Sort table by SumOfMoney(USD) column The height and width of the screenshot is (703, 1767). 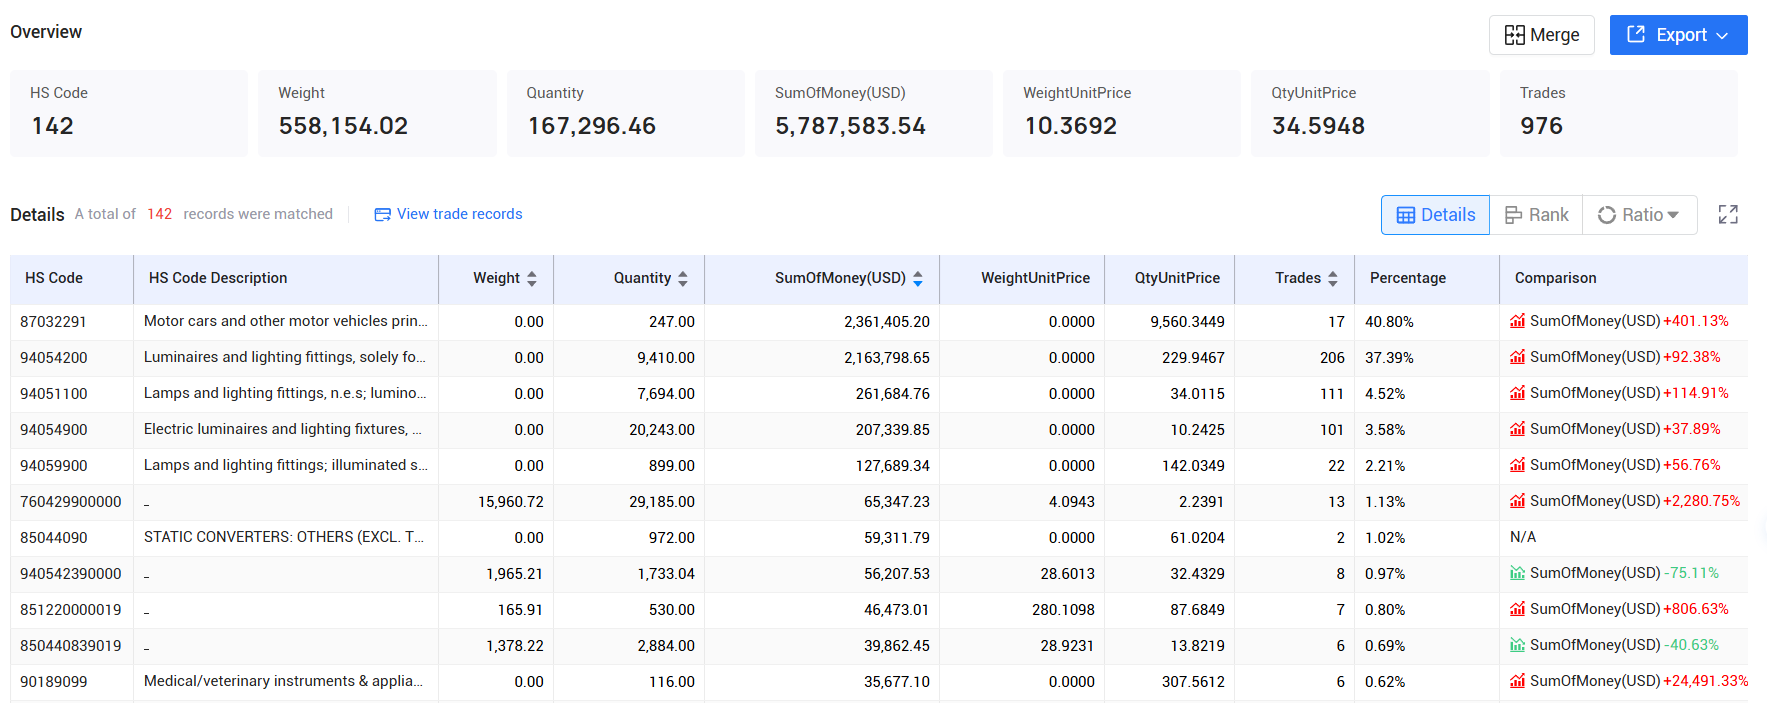coord(918,279)
